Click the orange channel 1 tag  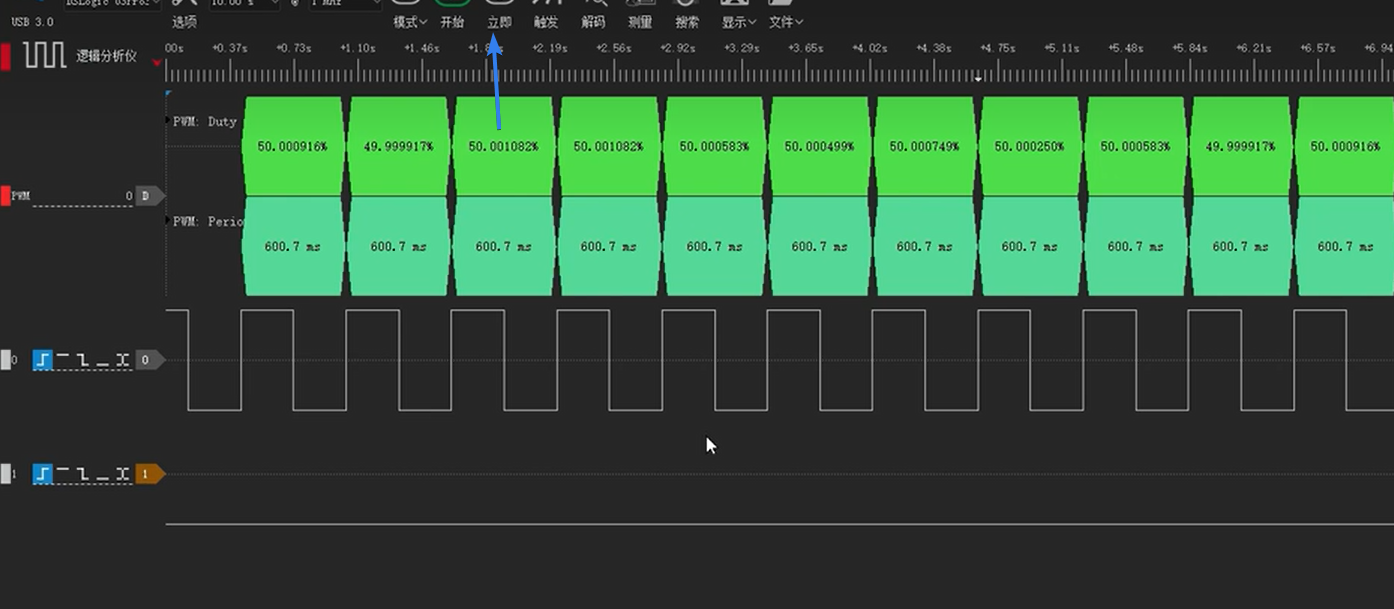[x=147, y=474]
